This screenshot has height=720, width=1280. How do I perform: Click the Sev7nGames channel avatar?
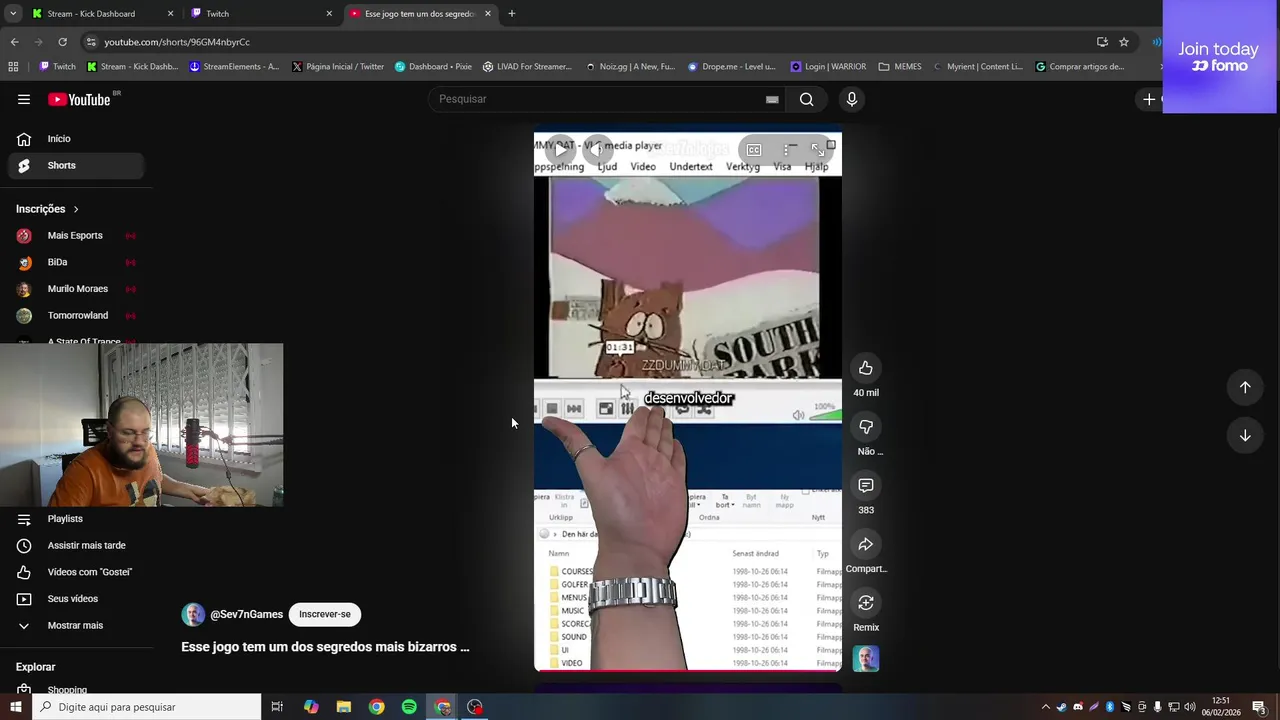coord(193,614)
